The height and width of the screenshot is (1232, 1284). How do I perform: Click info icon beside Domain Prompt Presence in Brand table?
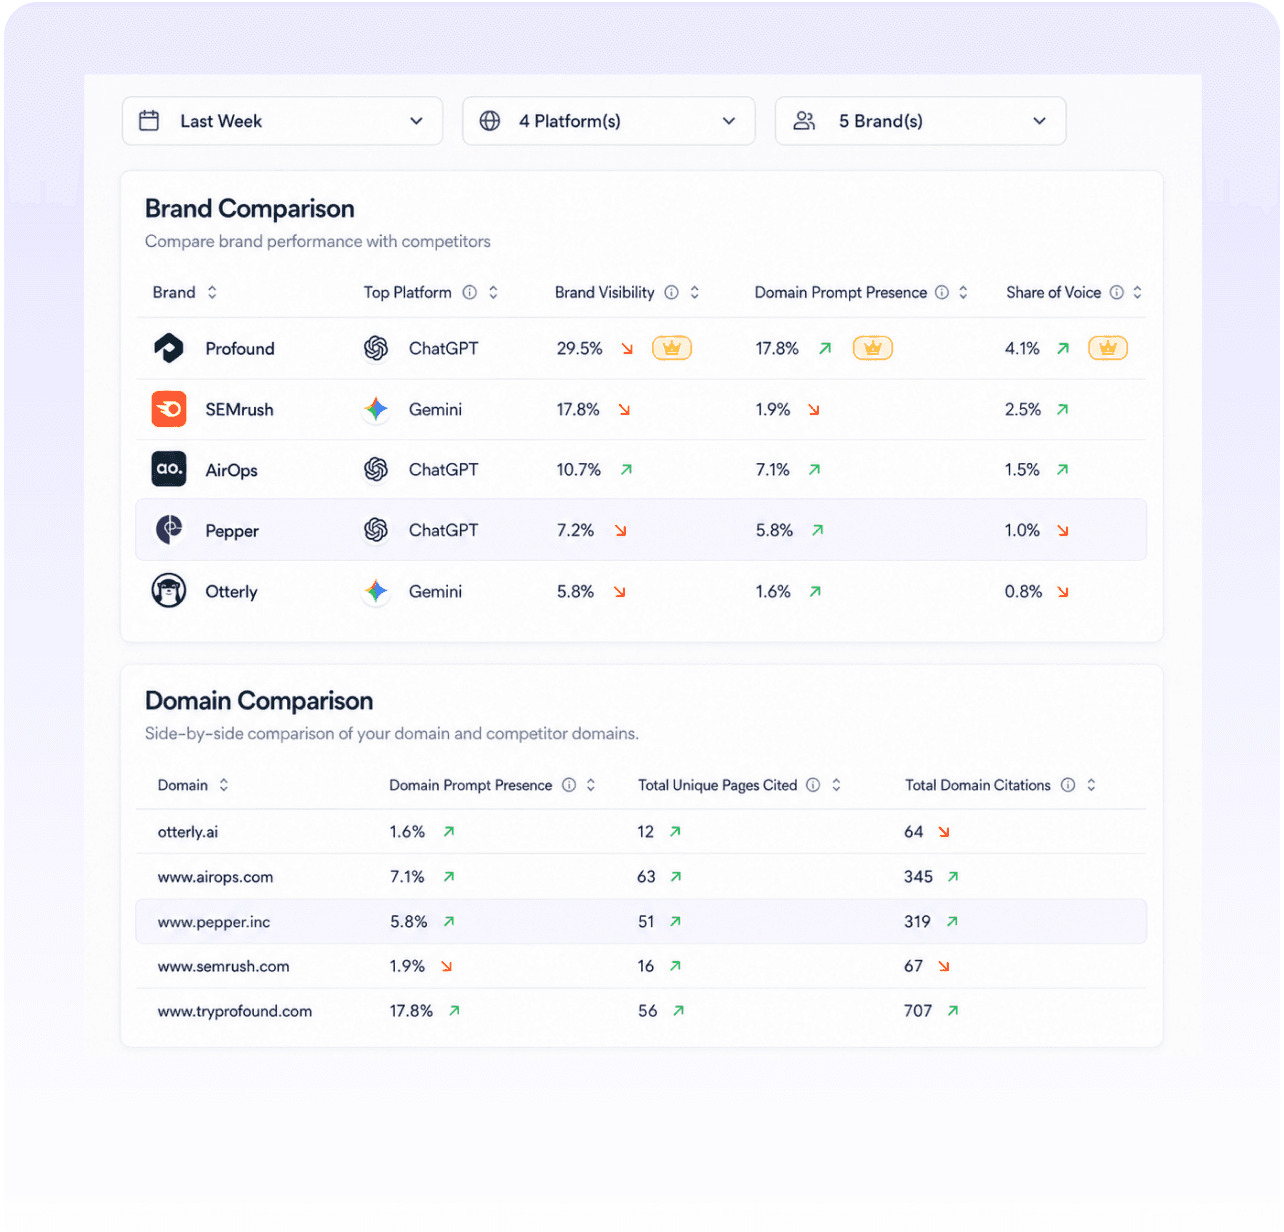942,292
